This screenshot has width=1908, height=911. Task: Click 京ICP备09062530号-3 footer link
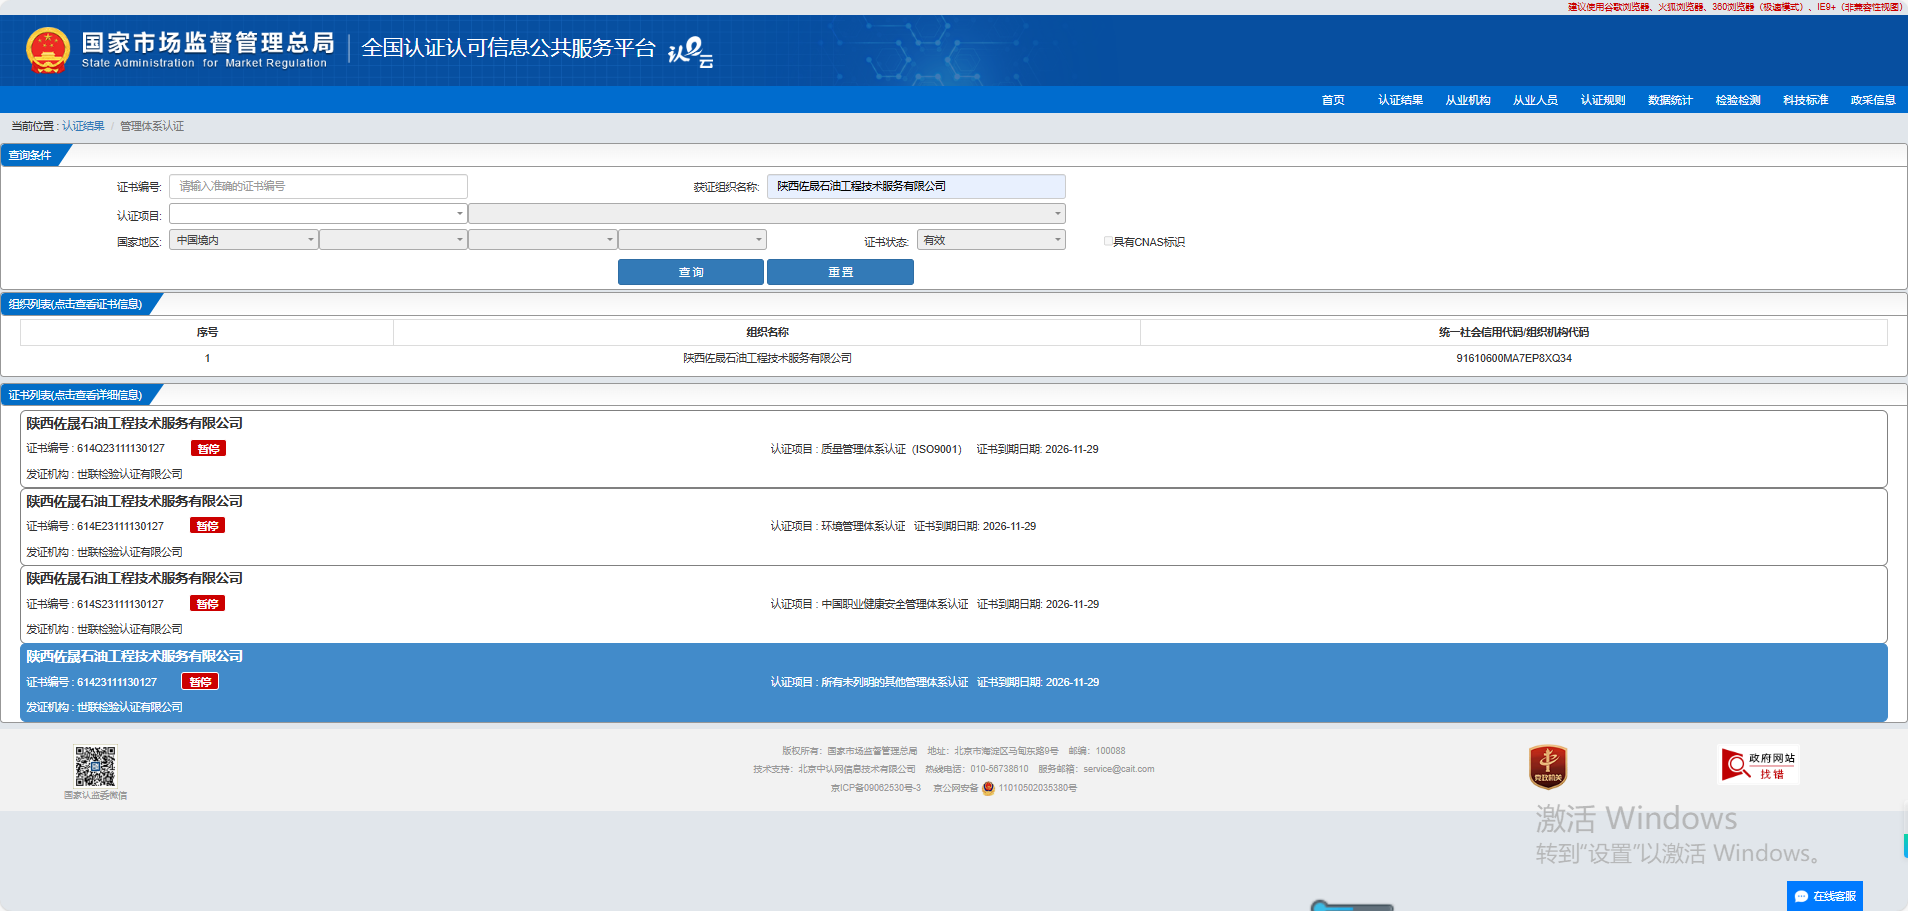click(875, 788)
